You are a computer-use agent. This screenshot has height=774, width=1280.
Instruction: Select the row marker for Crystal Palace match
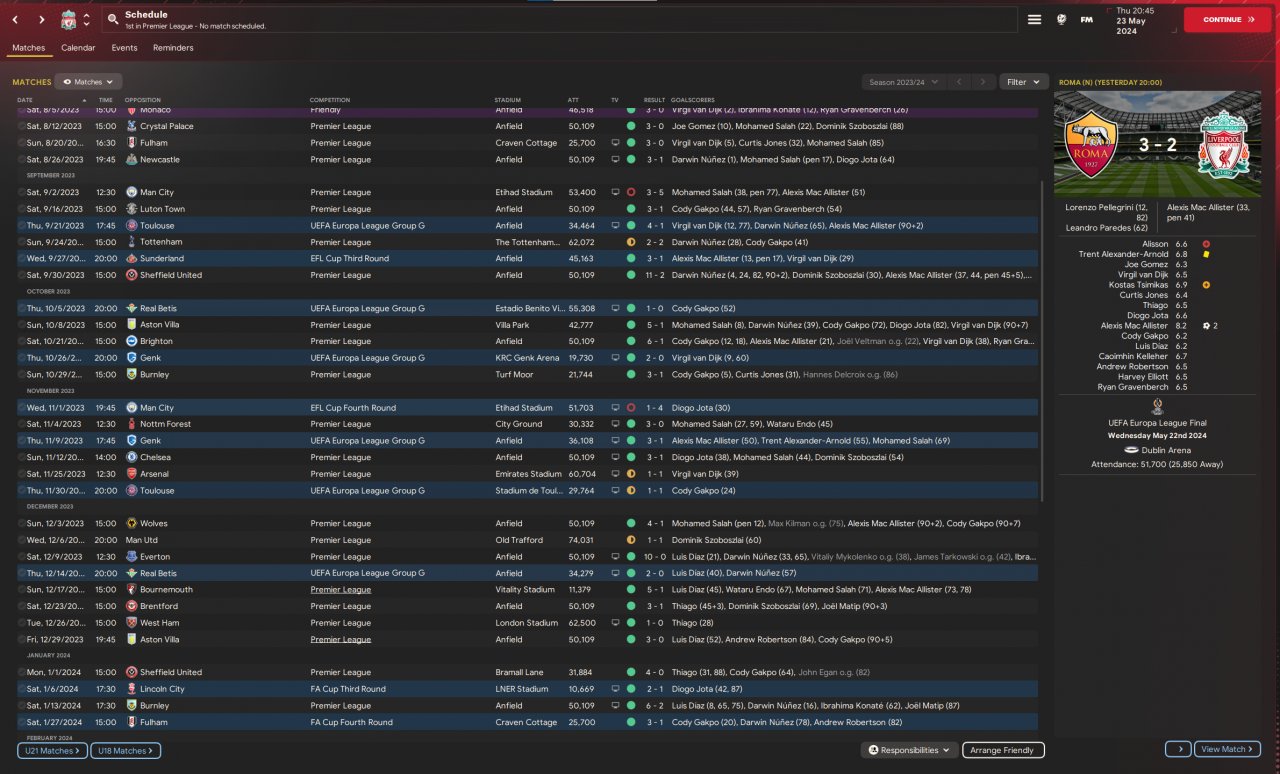(21, 126)
